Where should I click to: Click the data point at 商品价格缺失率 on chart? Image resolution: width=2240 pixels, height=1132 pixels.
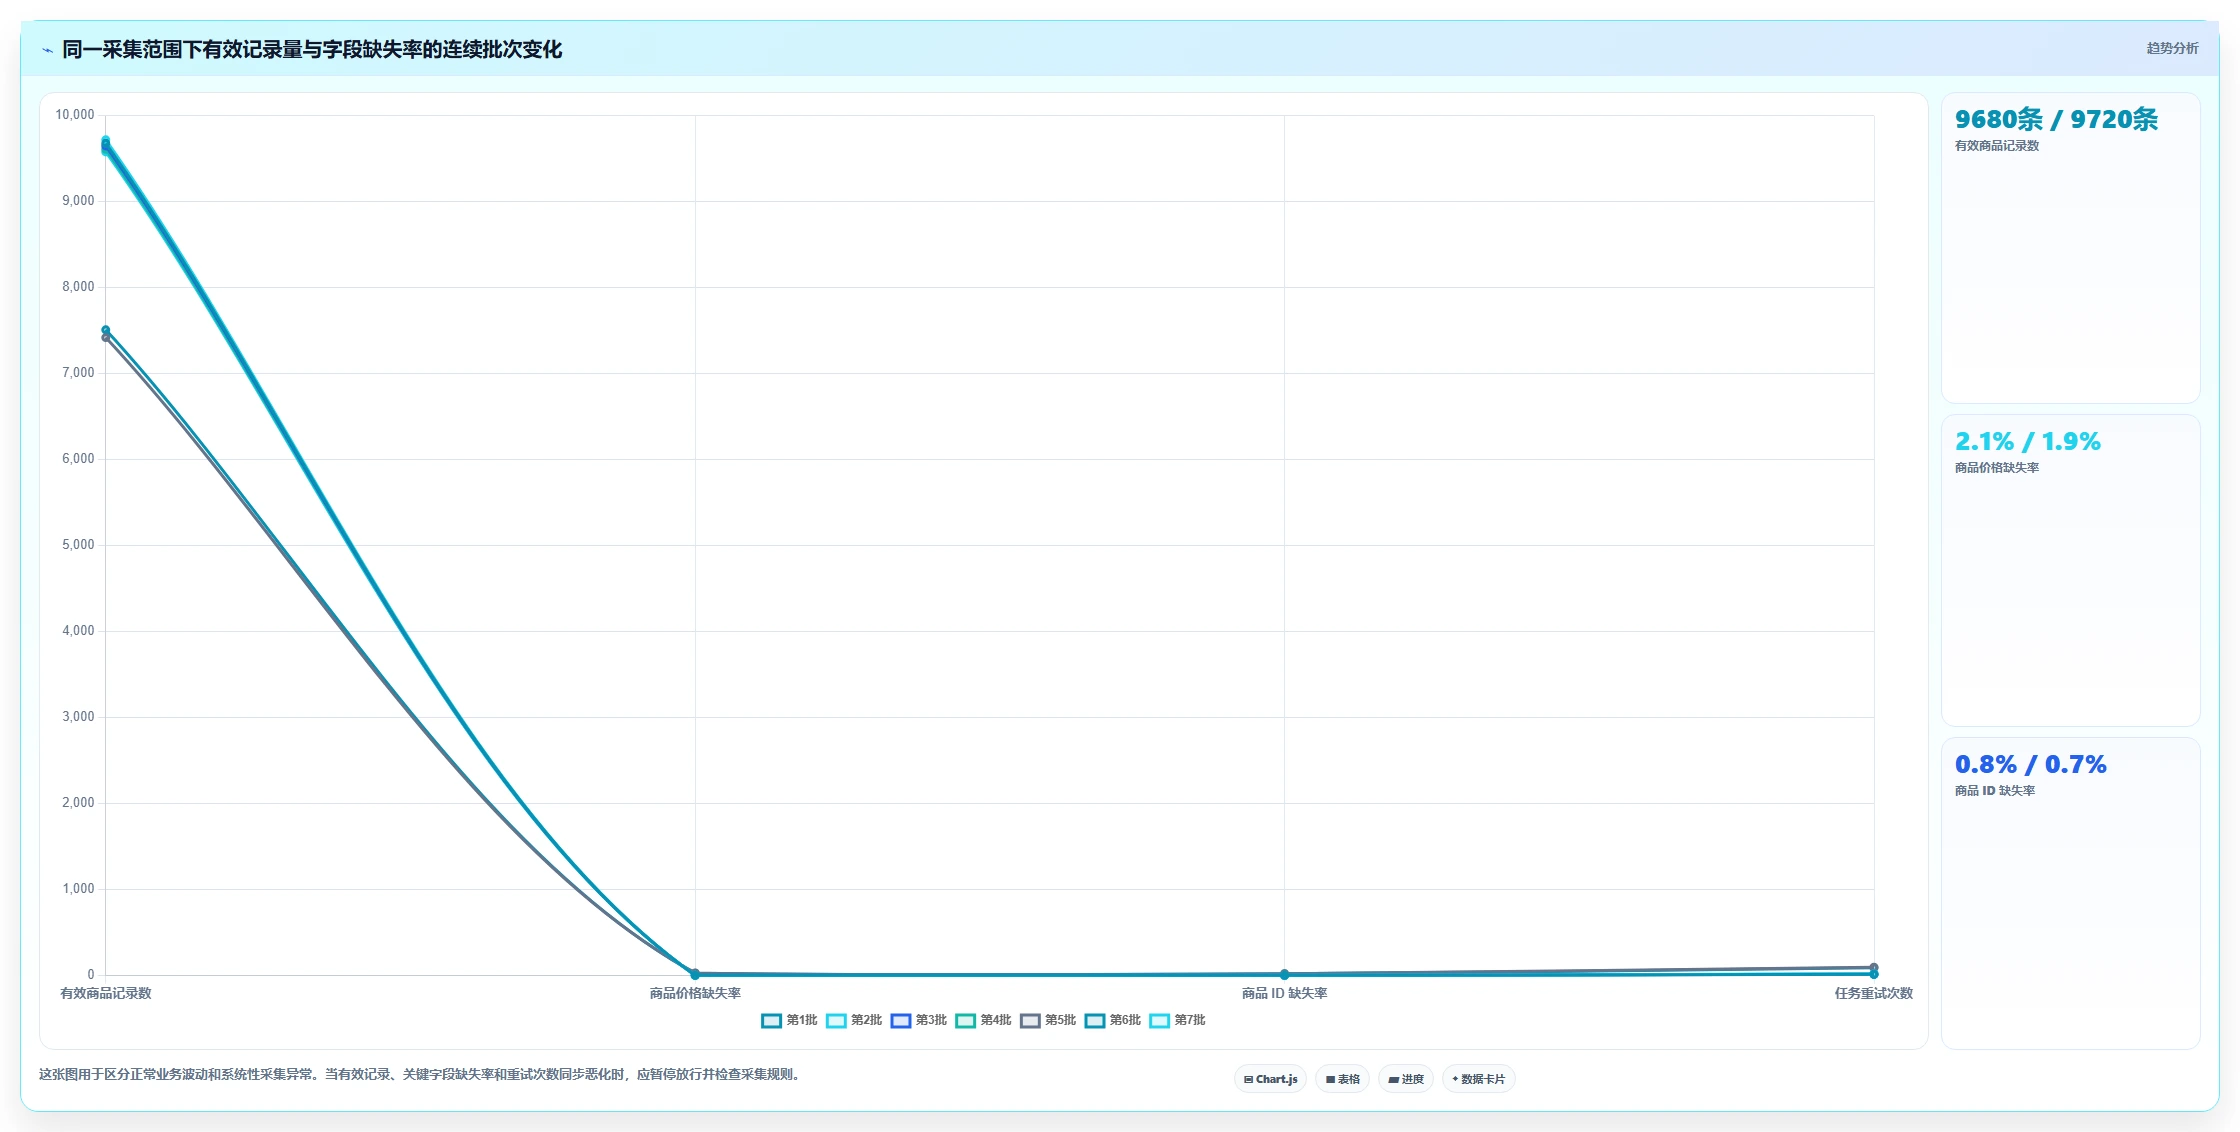(695, 973)
